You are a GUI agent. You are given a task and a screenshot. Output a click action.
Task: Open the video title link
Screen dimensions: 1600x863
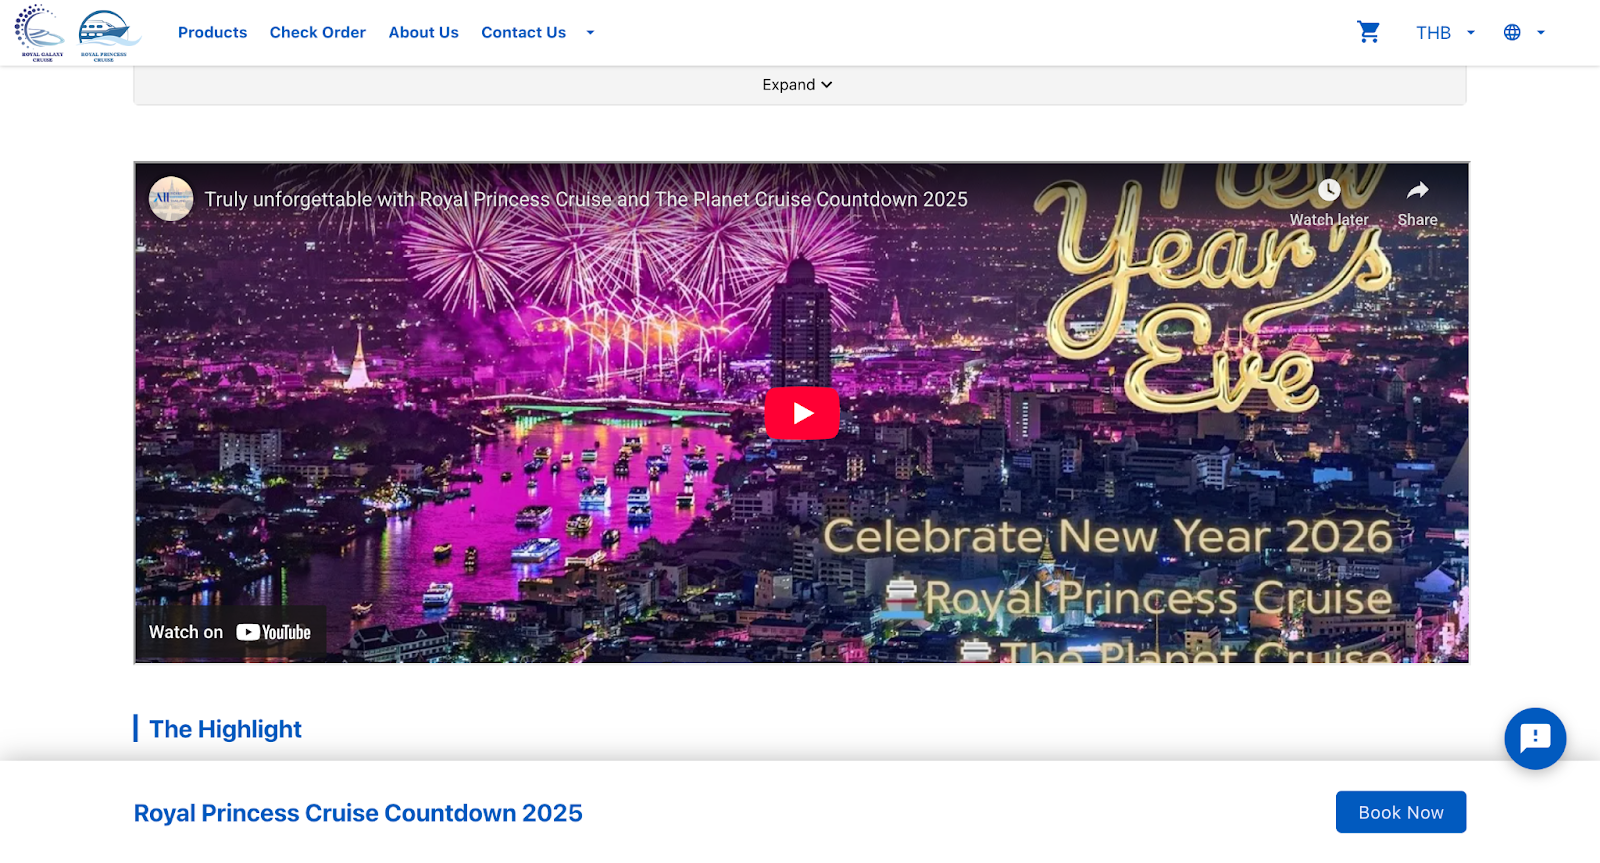pyautogui.click(x=586, y=199)
